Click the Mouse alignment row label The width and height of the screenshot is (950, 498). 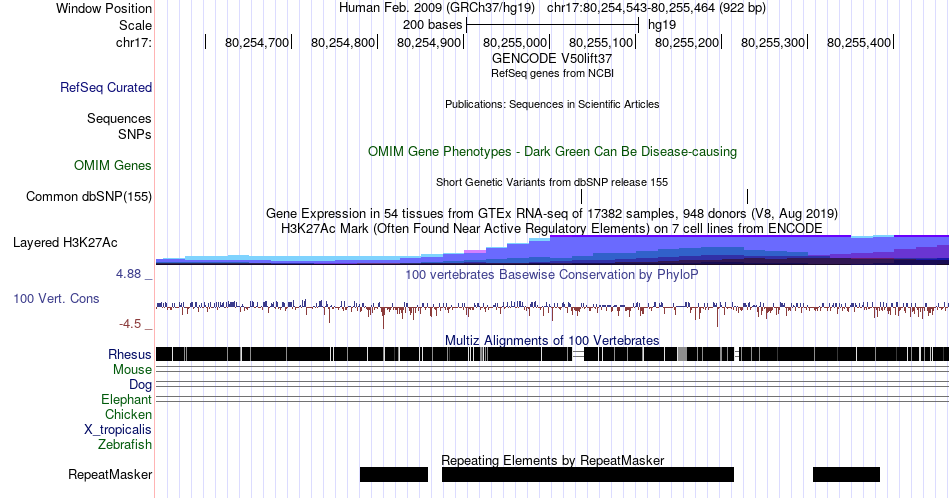click(x=132, y=370)
